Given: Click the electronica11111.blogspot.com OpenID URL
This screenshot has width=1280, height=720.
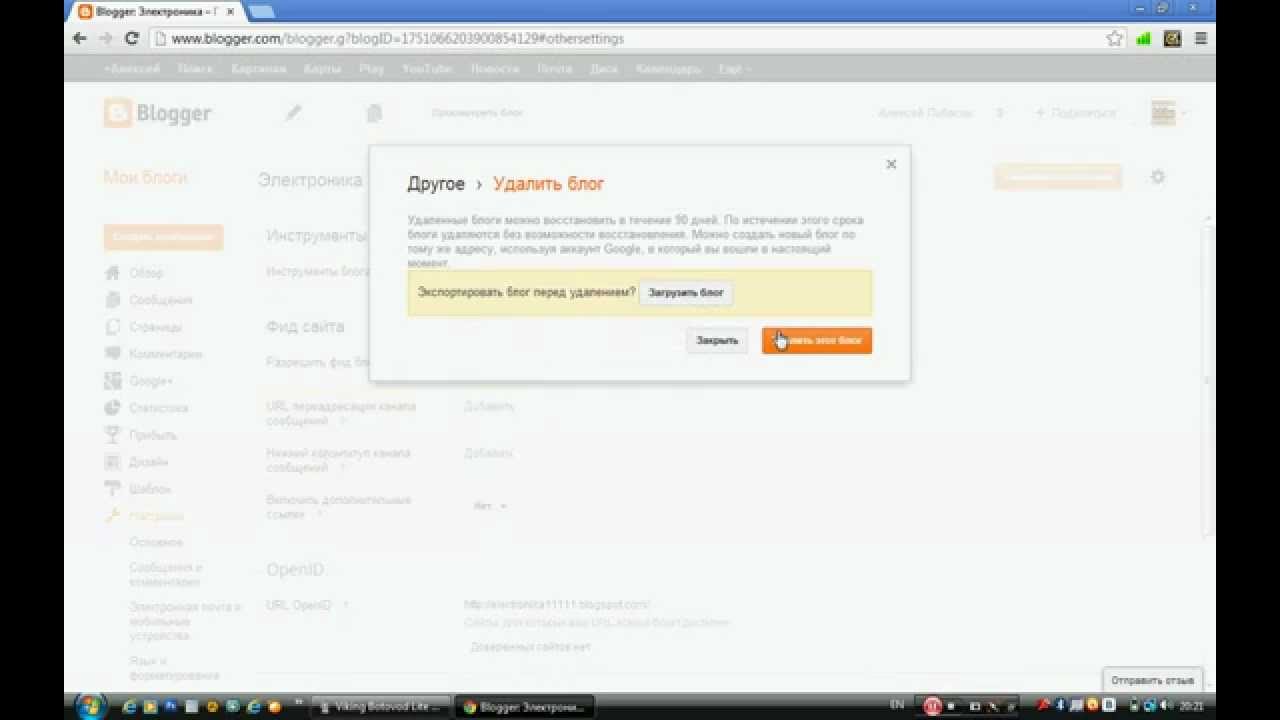Looking at the screenshot, I should click(x=557, y=605).
